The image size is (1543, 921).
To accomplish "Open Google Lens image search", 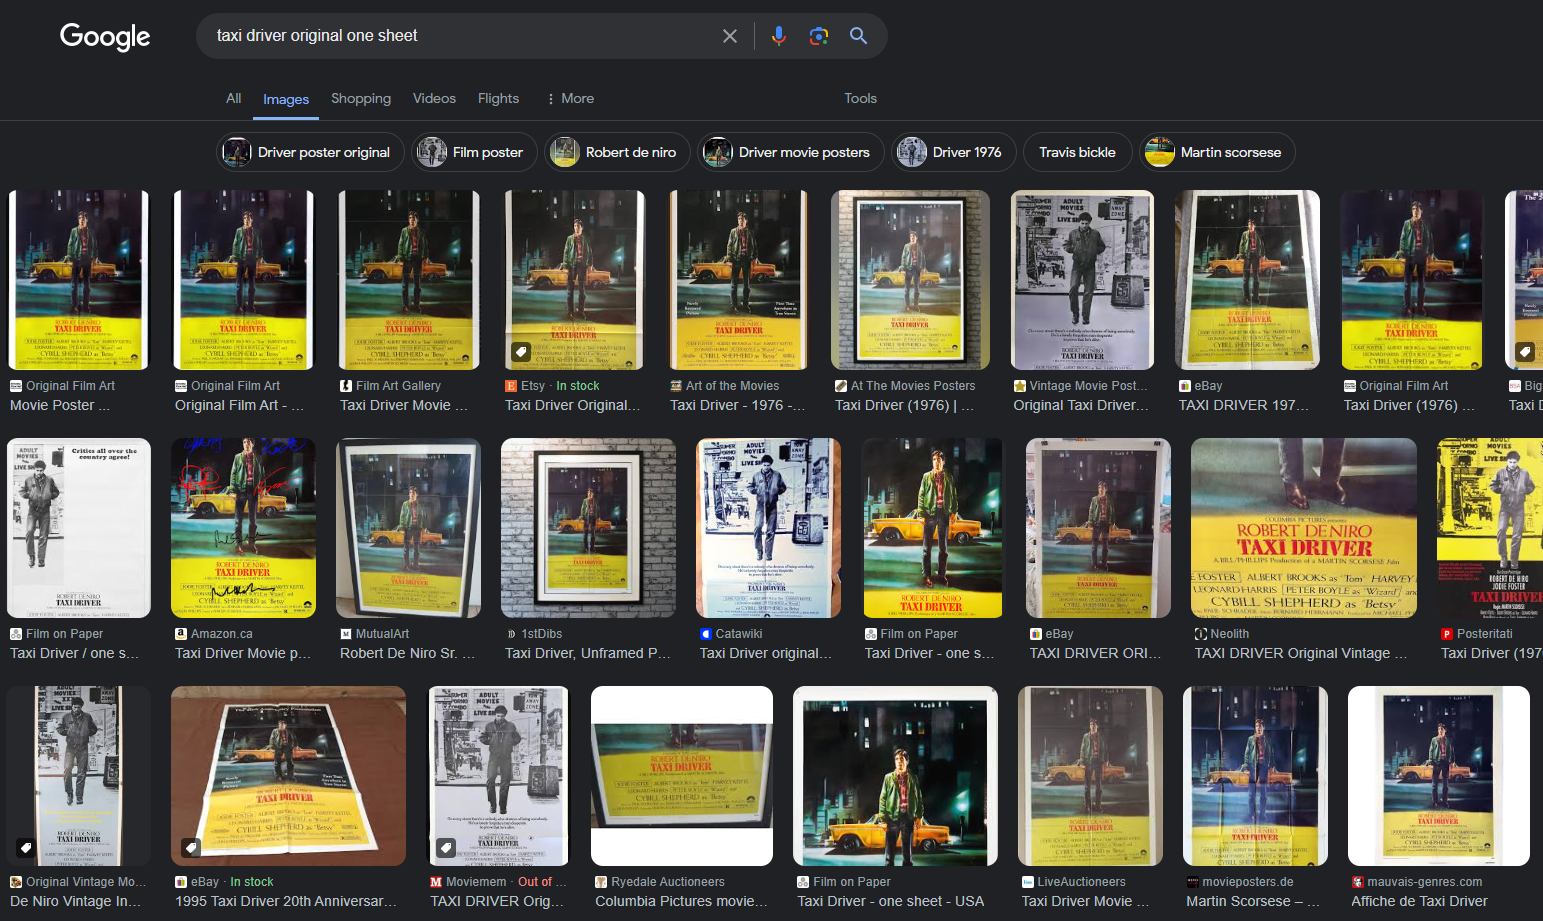I will coord(819,36).
